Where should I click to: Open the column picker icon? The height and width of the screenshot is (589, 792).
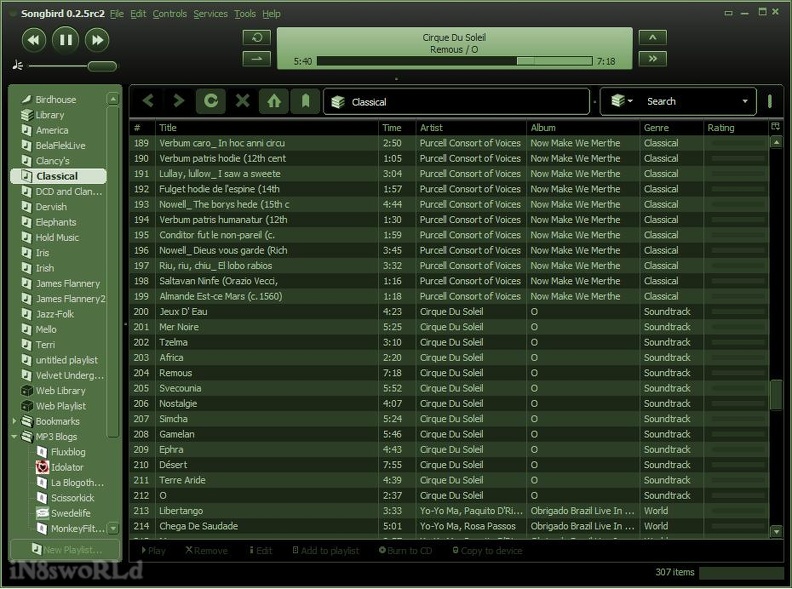tap(775, 127)
